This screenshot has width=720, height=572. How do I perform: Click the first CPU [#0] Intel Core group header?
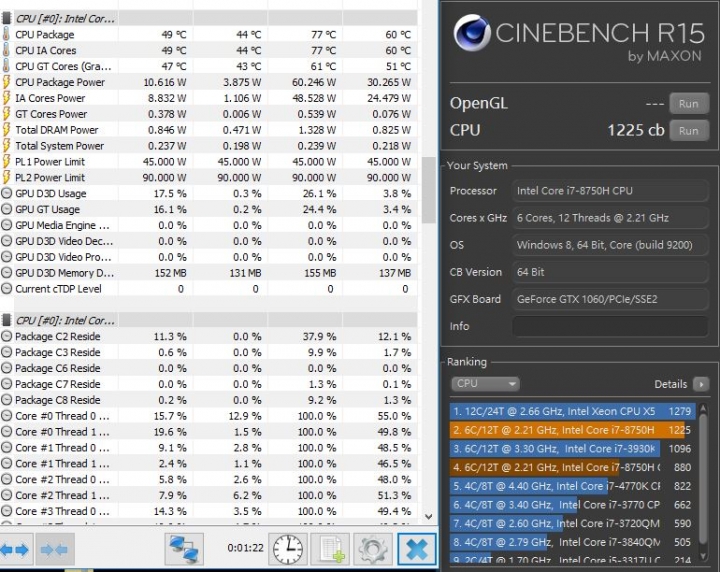[x=65, y=19]
